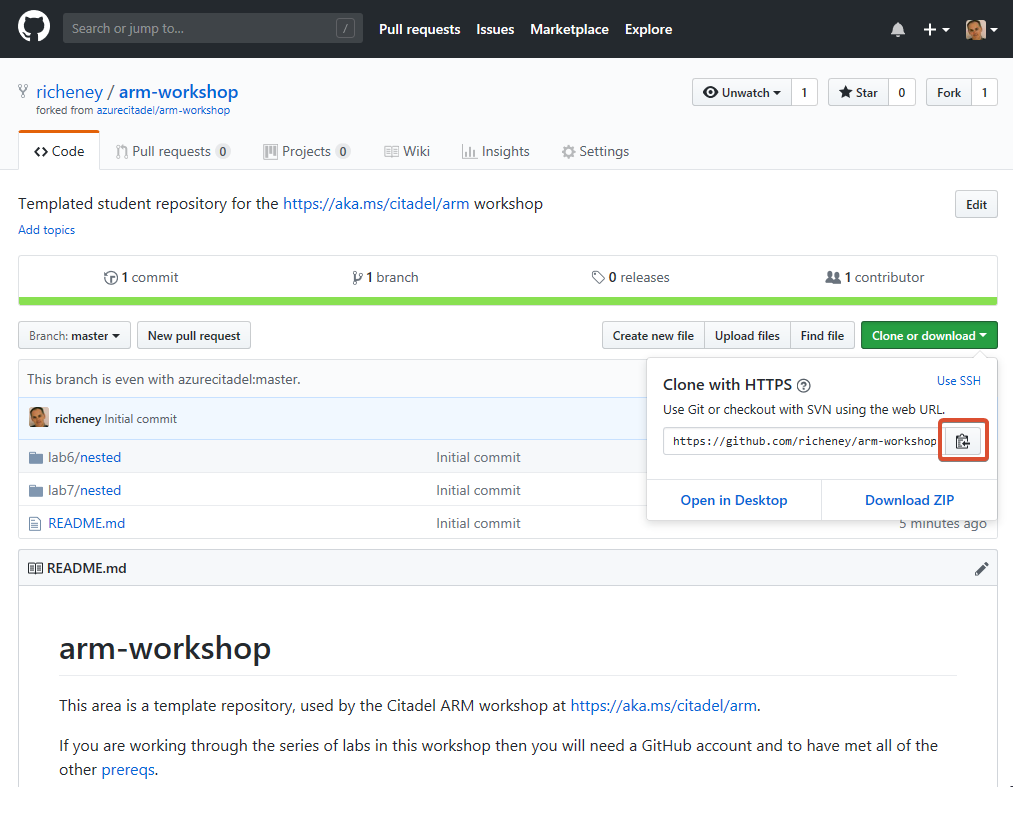
Task: Edit README.md with the pencil icon
Action: point(981,568)
